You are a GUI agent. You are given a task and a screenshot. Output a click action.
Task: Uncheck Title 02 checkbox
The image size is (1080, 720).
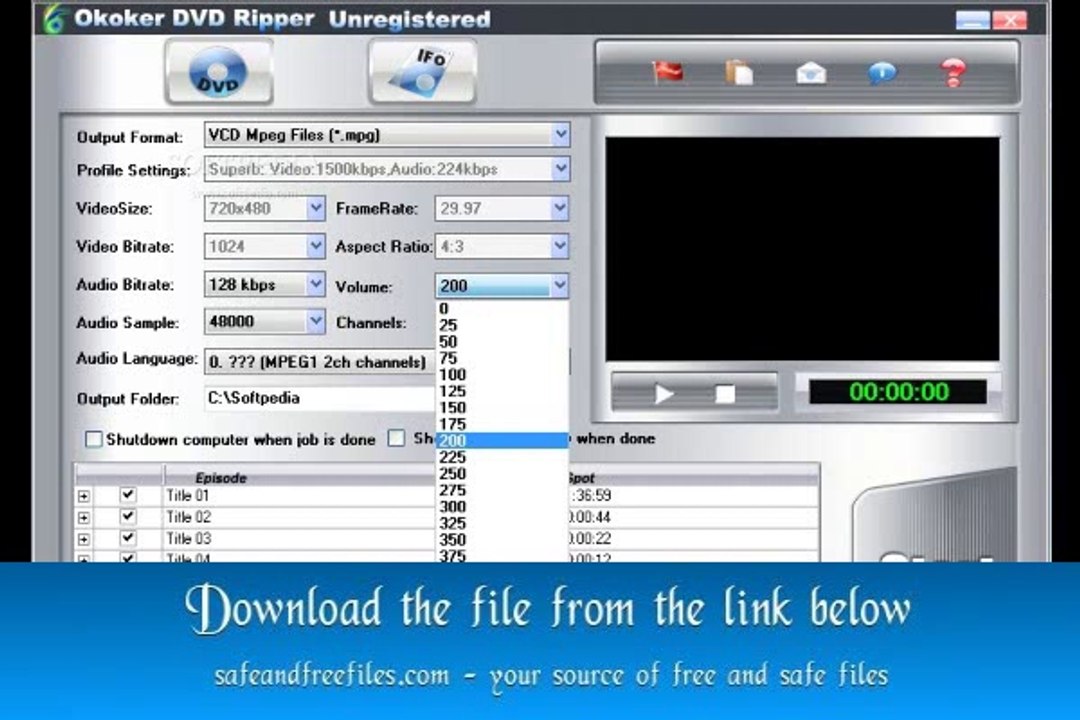pos(128,516)
